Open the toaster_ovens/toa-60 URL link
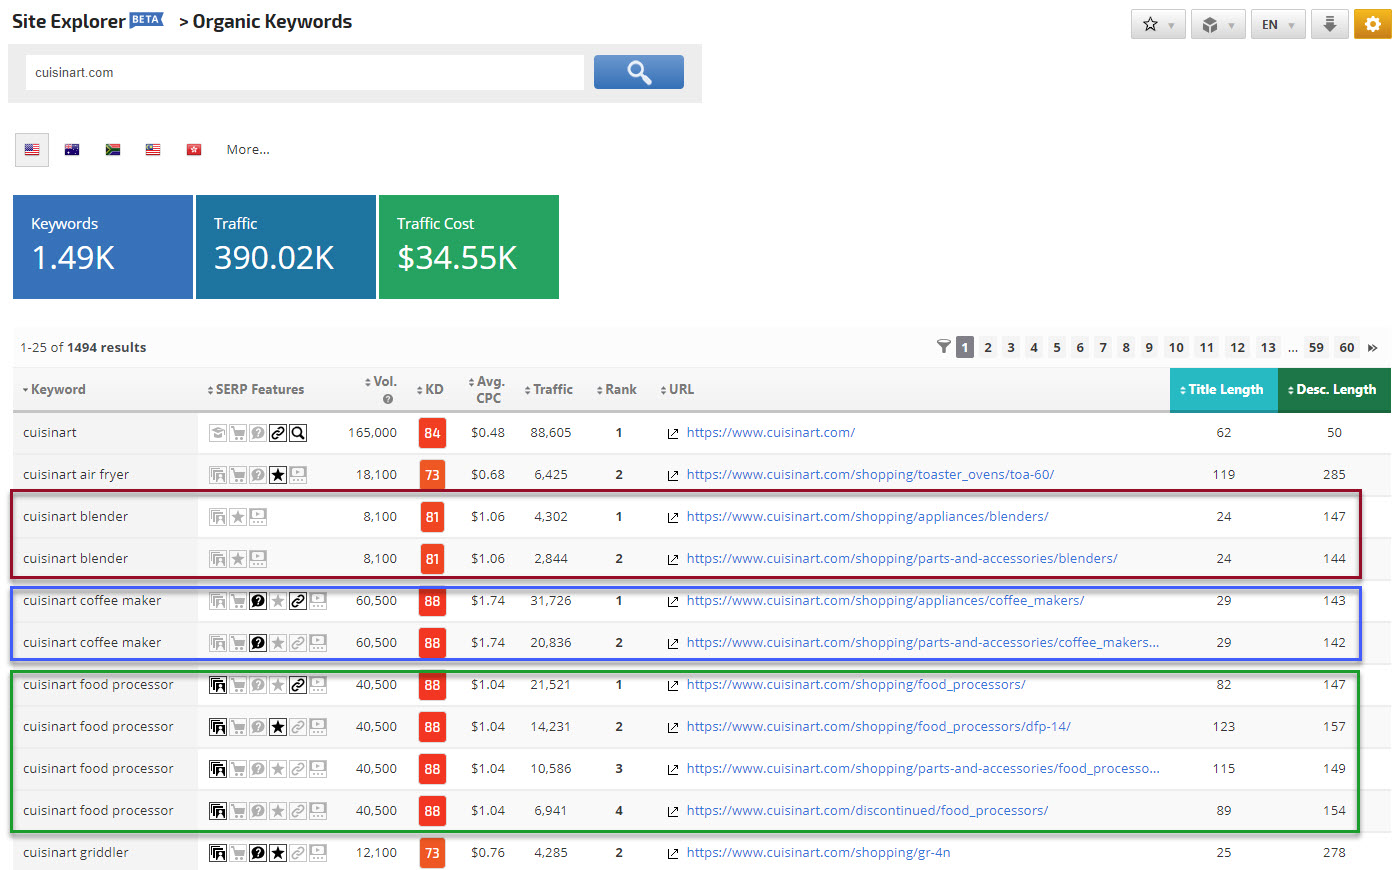 click(869, 475)
